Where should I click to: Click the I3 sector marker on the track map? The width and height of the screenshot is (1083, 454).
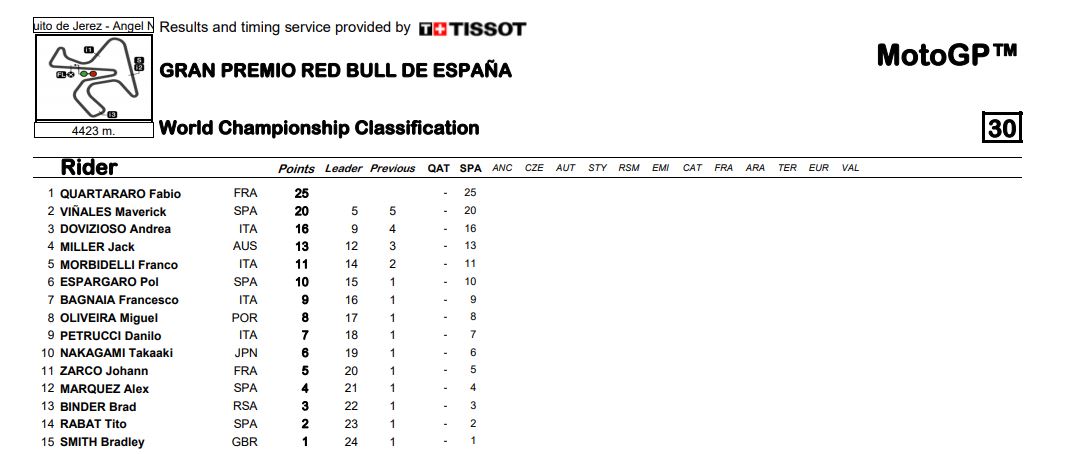point(112,114)
